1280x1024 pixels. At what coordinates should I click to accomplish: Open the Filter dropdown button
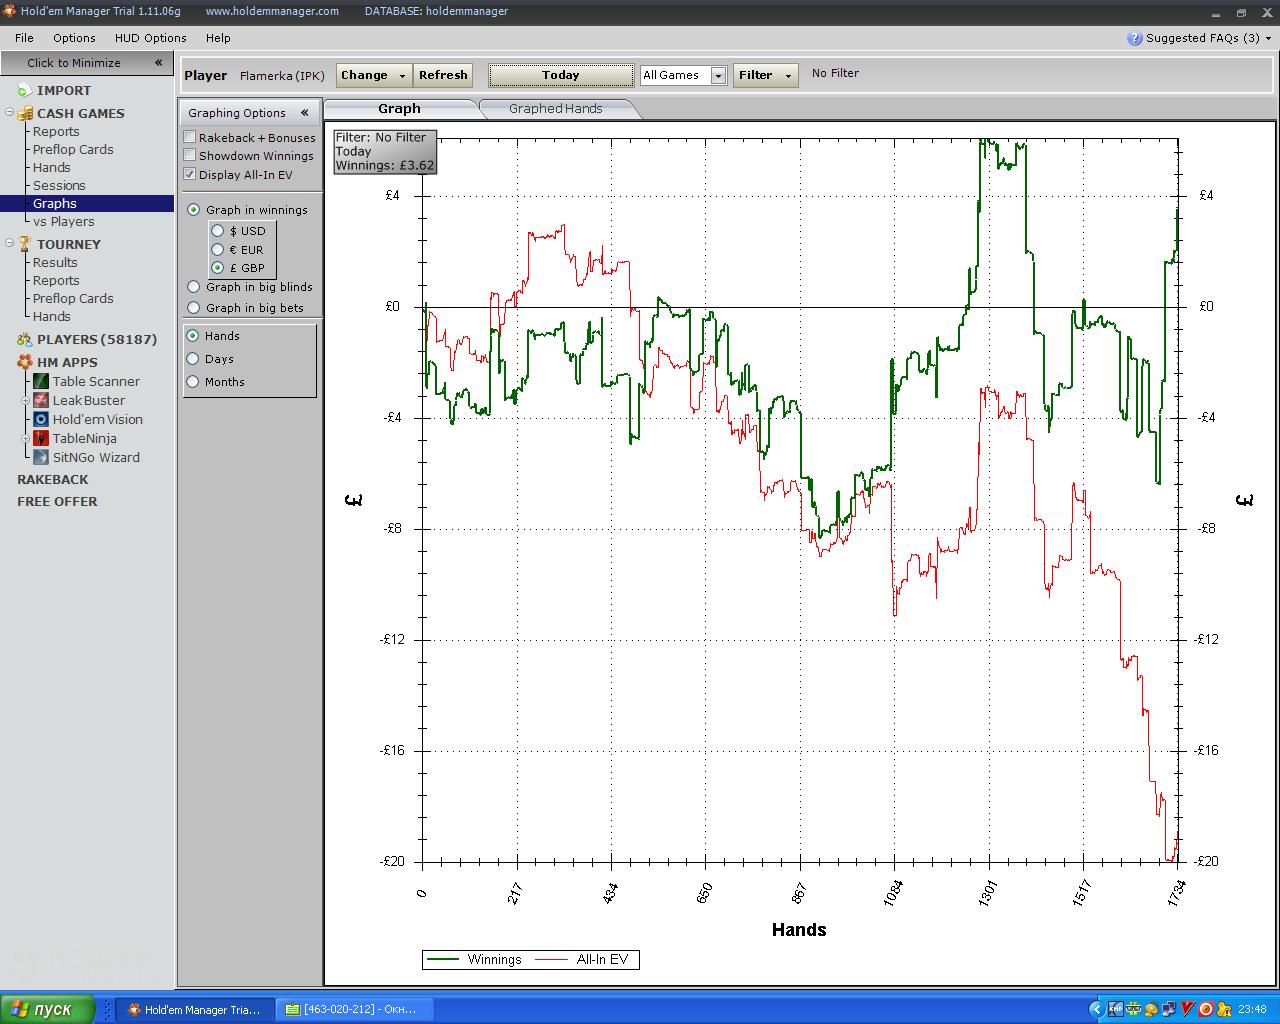tap(765, 75)
